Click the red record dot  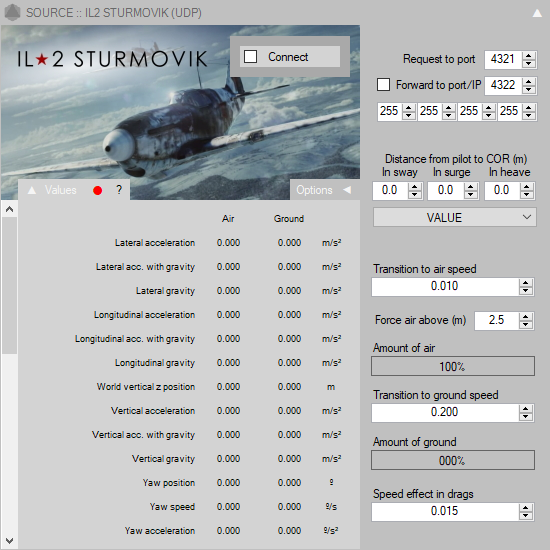98,190
